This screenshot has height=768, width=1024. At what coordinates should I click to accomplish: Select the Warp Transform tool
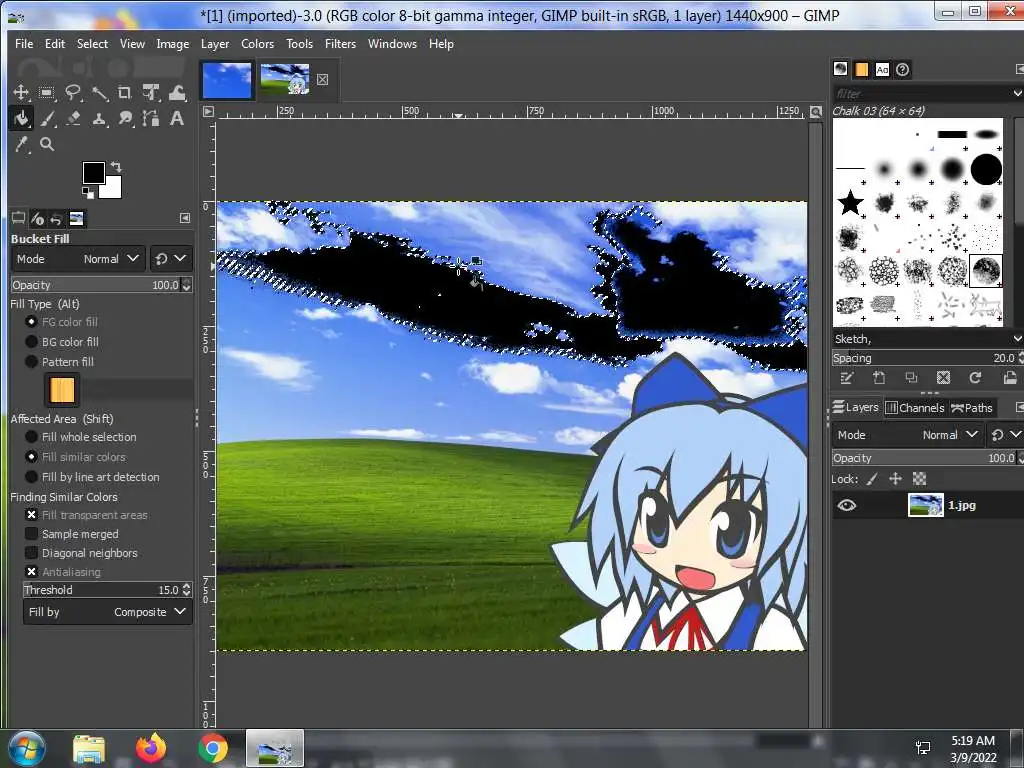click(177, 93)
